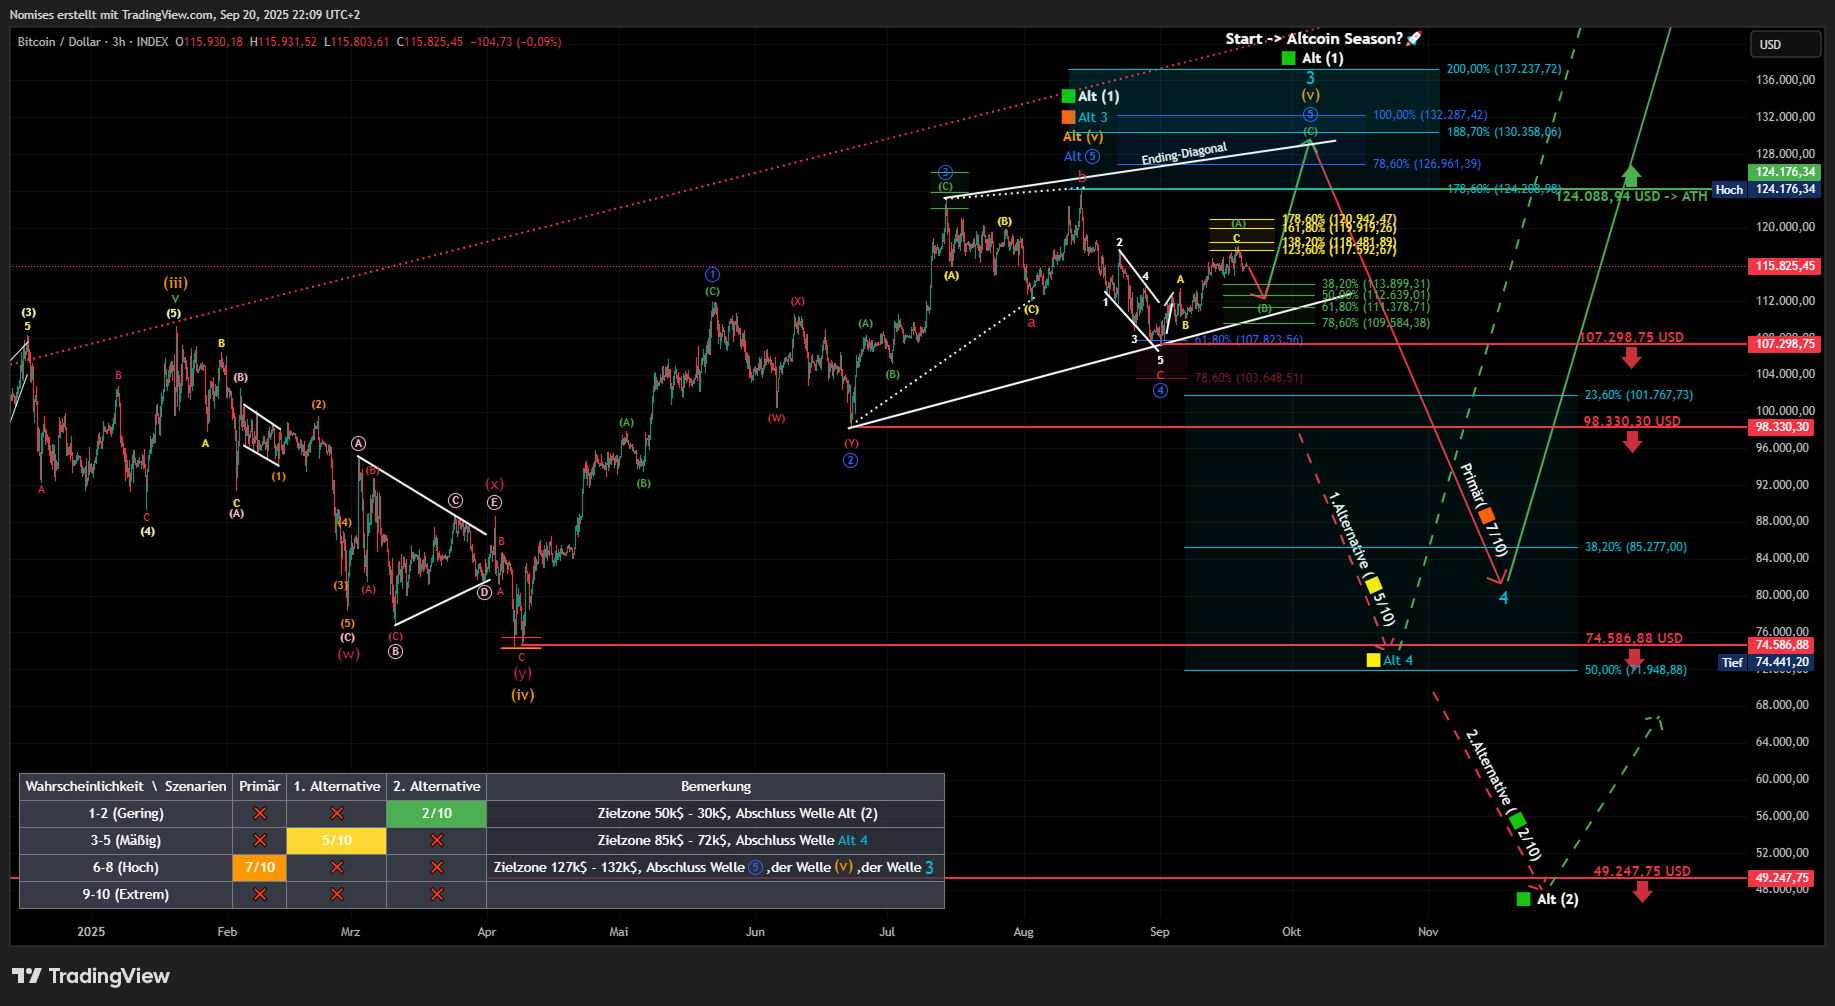
Task: Click red X under 2. Alternative, Extrem row
Action: pyautogui.click(x=437, y=895)
